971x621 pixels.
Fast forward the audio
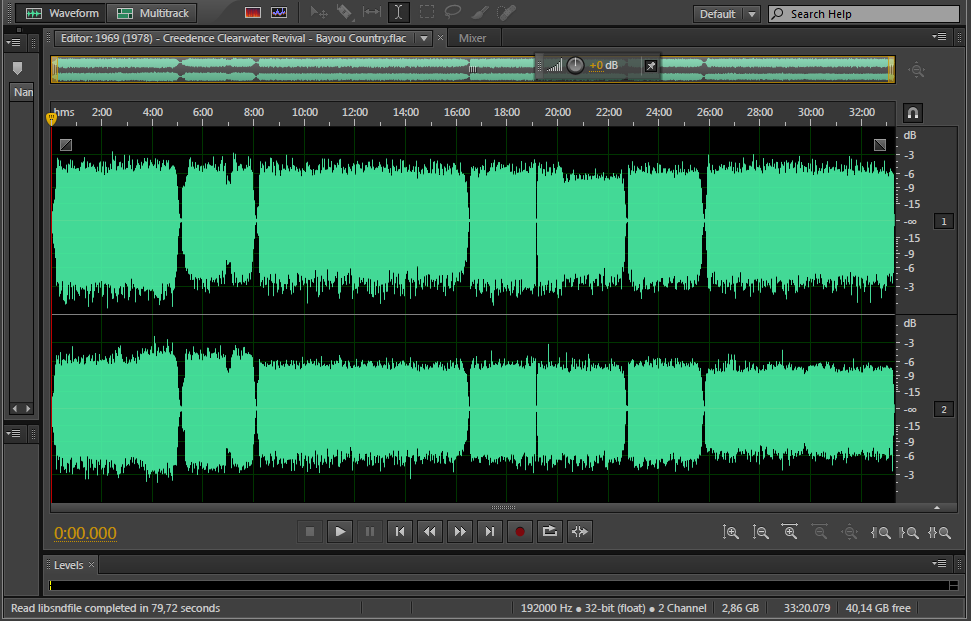coord(459,531)
